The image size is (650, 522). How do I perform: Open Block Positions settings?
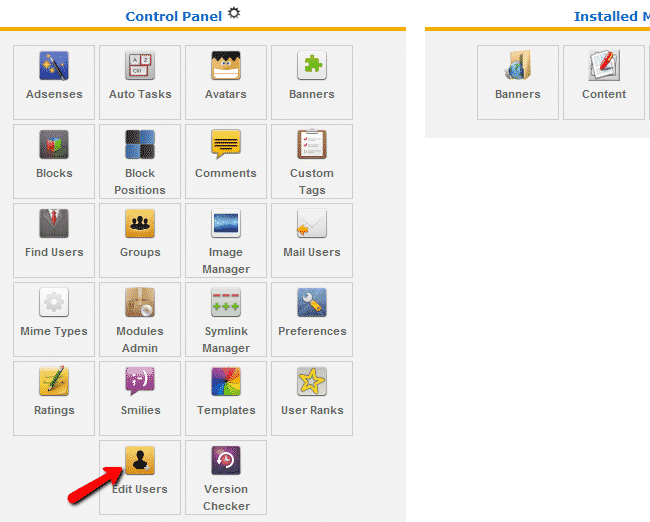140,160
